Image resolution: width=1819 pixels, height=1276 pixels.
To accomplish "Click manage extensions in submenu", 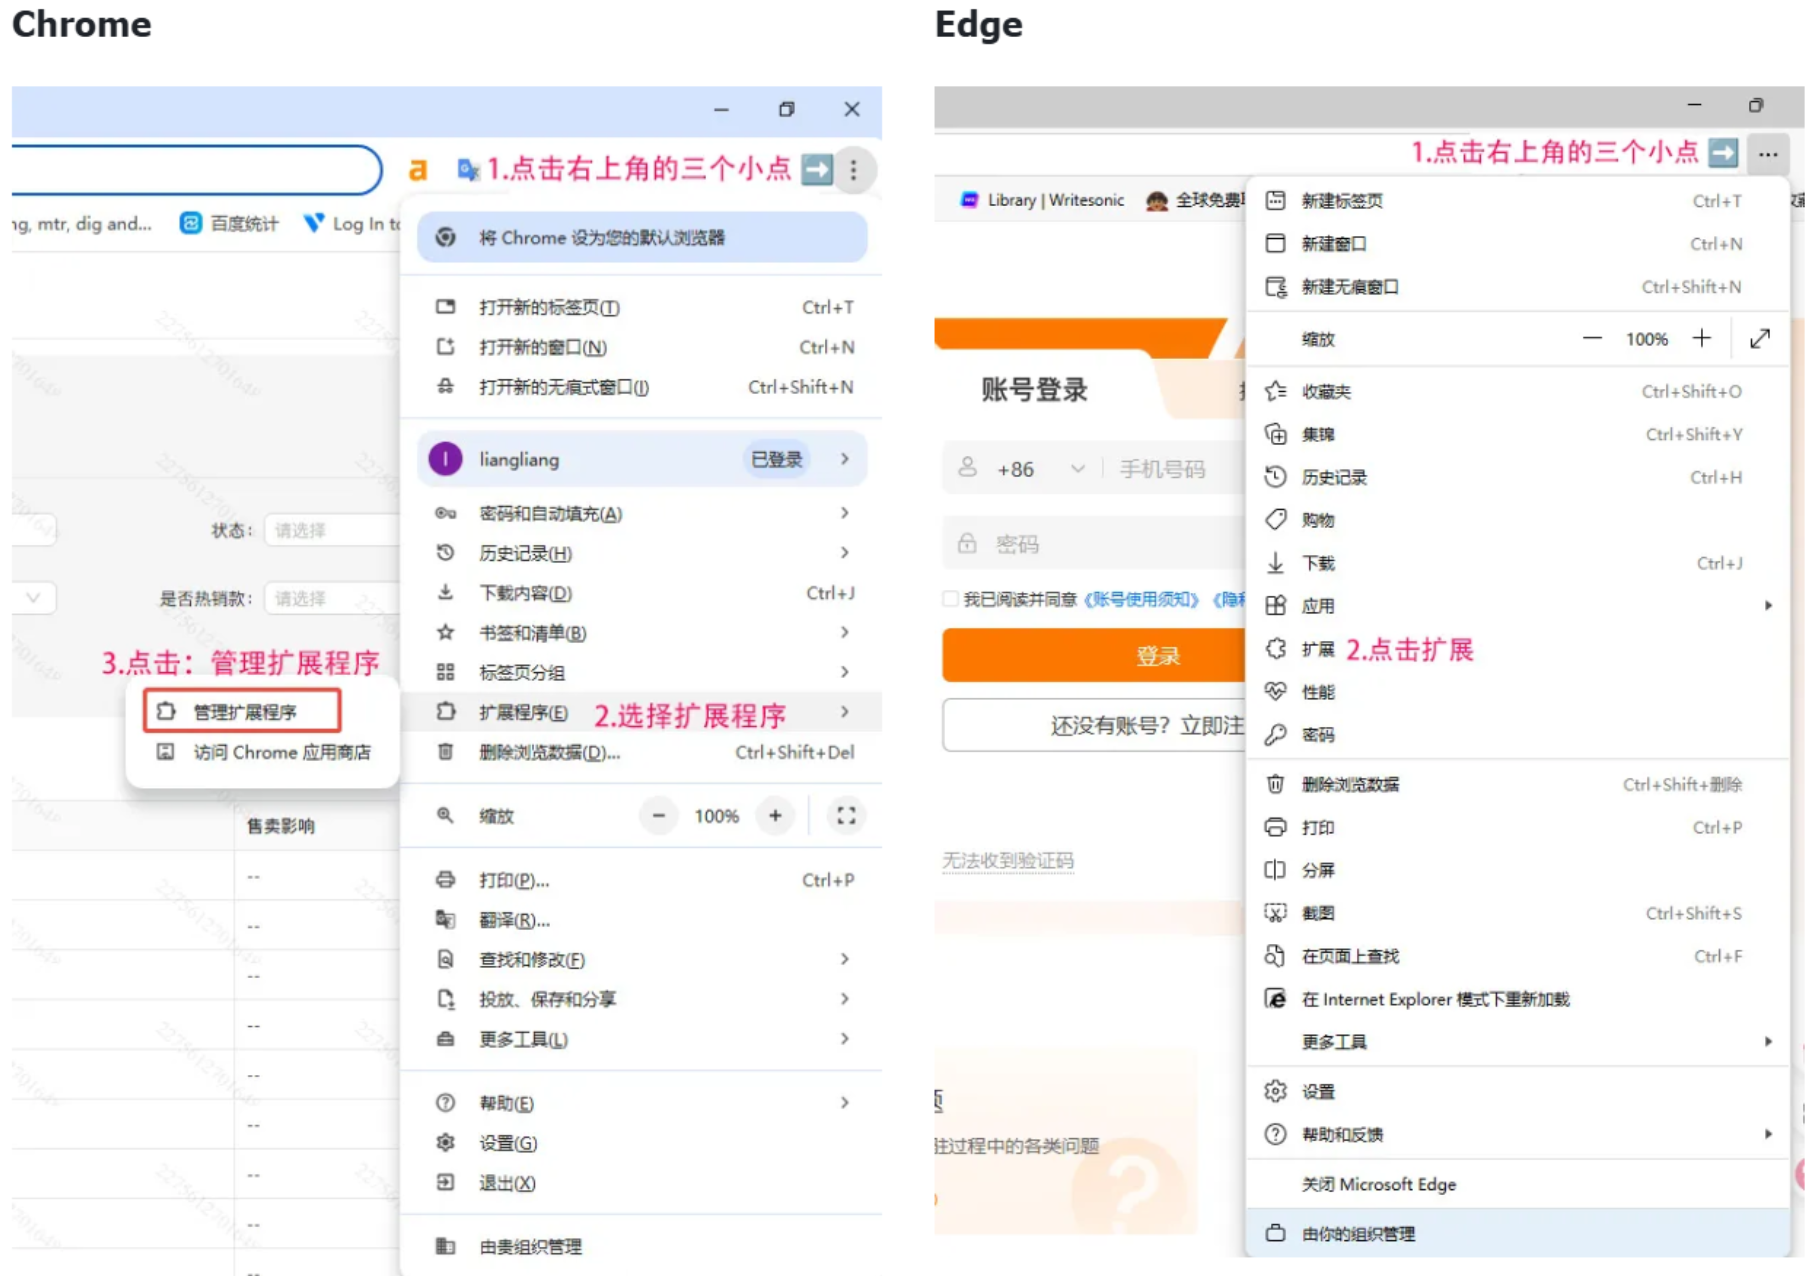I will (x=242, y=711).
